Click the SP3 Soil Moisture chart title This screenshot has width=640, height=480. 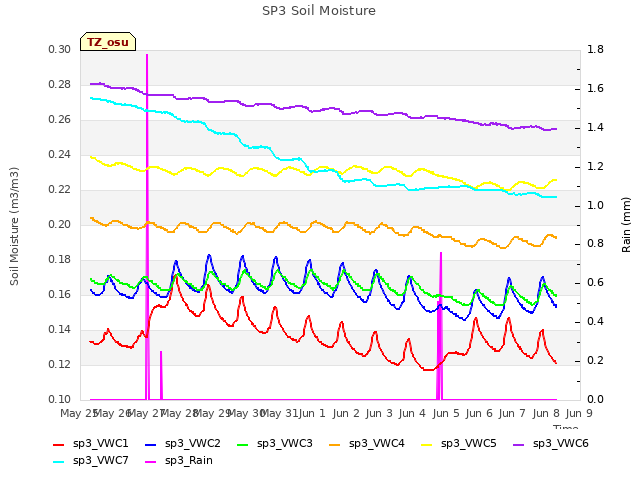319,11
